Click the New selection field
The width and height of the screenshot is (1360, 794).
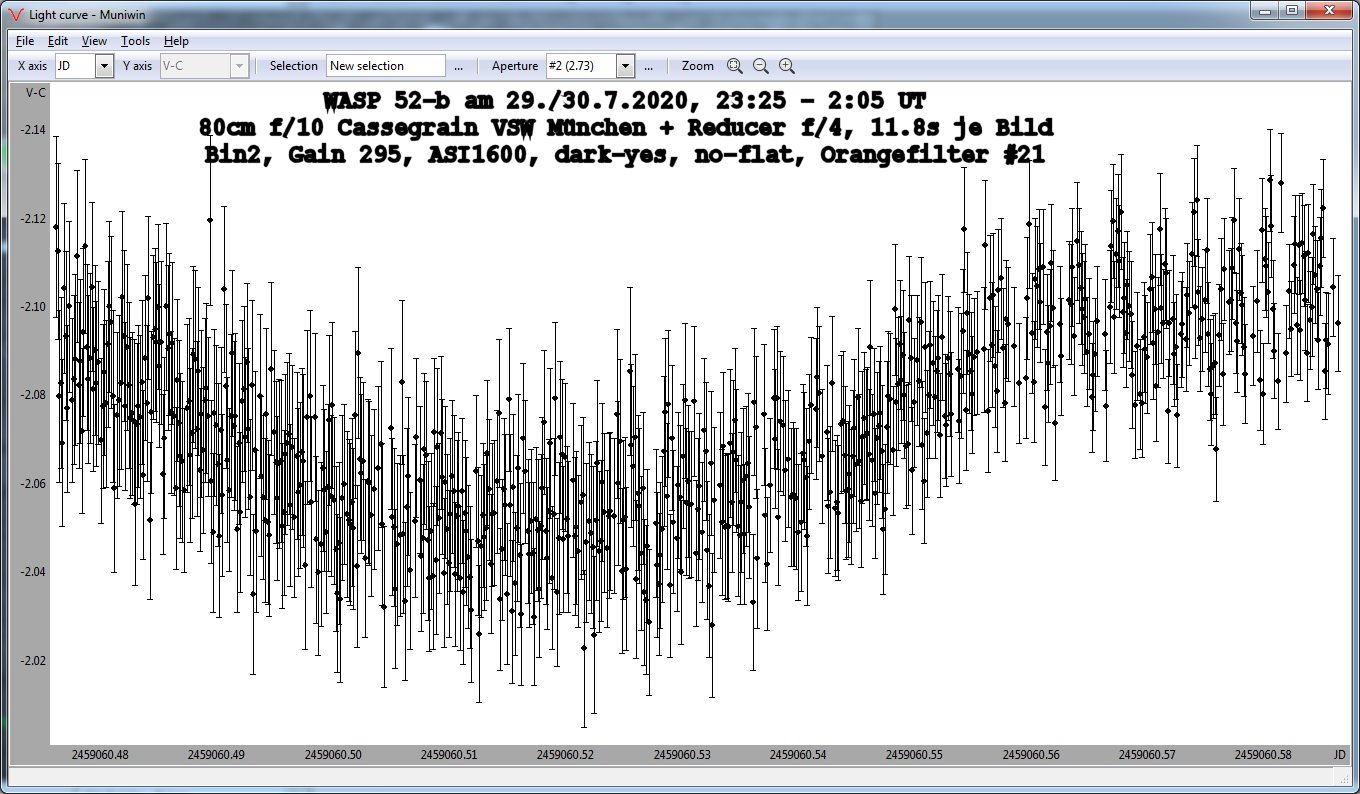[x=385, y=66]
